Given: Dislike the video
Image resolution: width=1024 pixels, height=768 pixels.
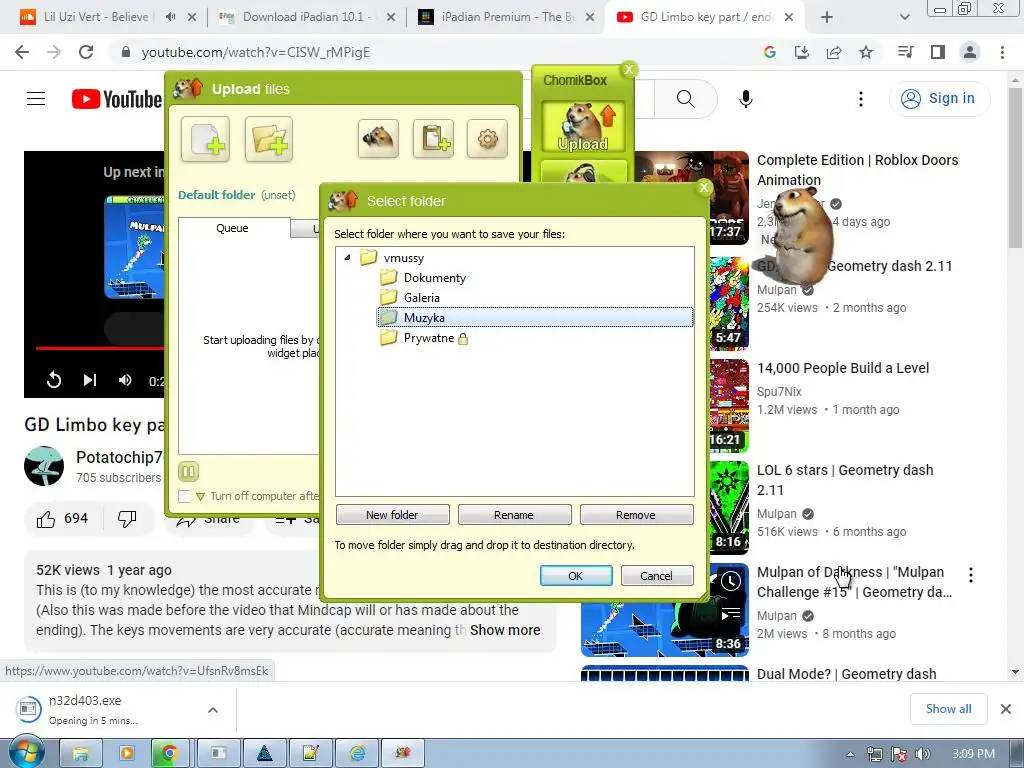Looking at the screenshot, I should tap(127, 519).
